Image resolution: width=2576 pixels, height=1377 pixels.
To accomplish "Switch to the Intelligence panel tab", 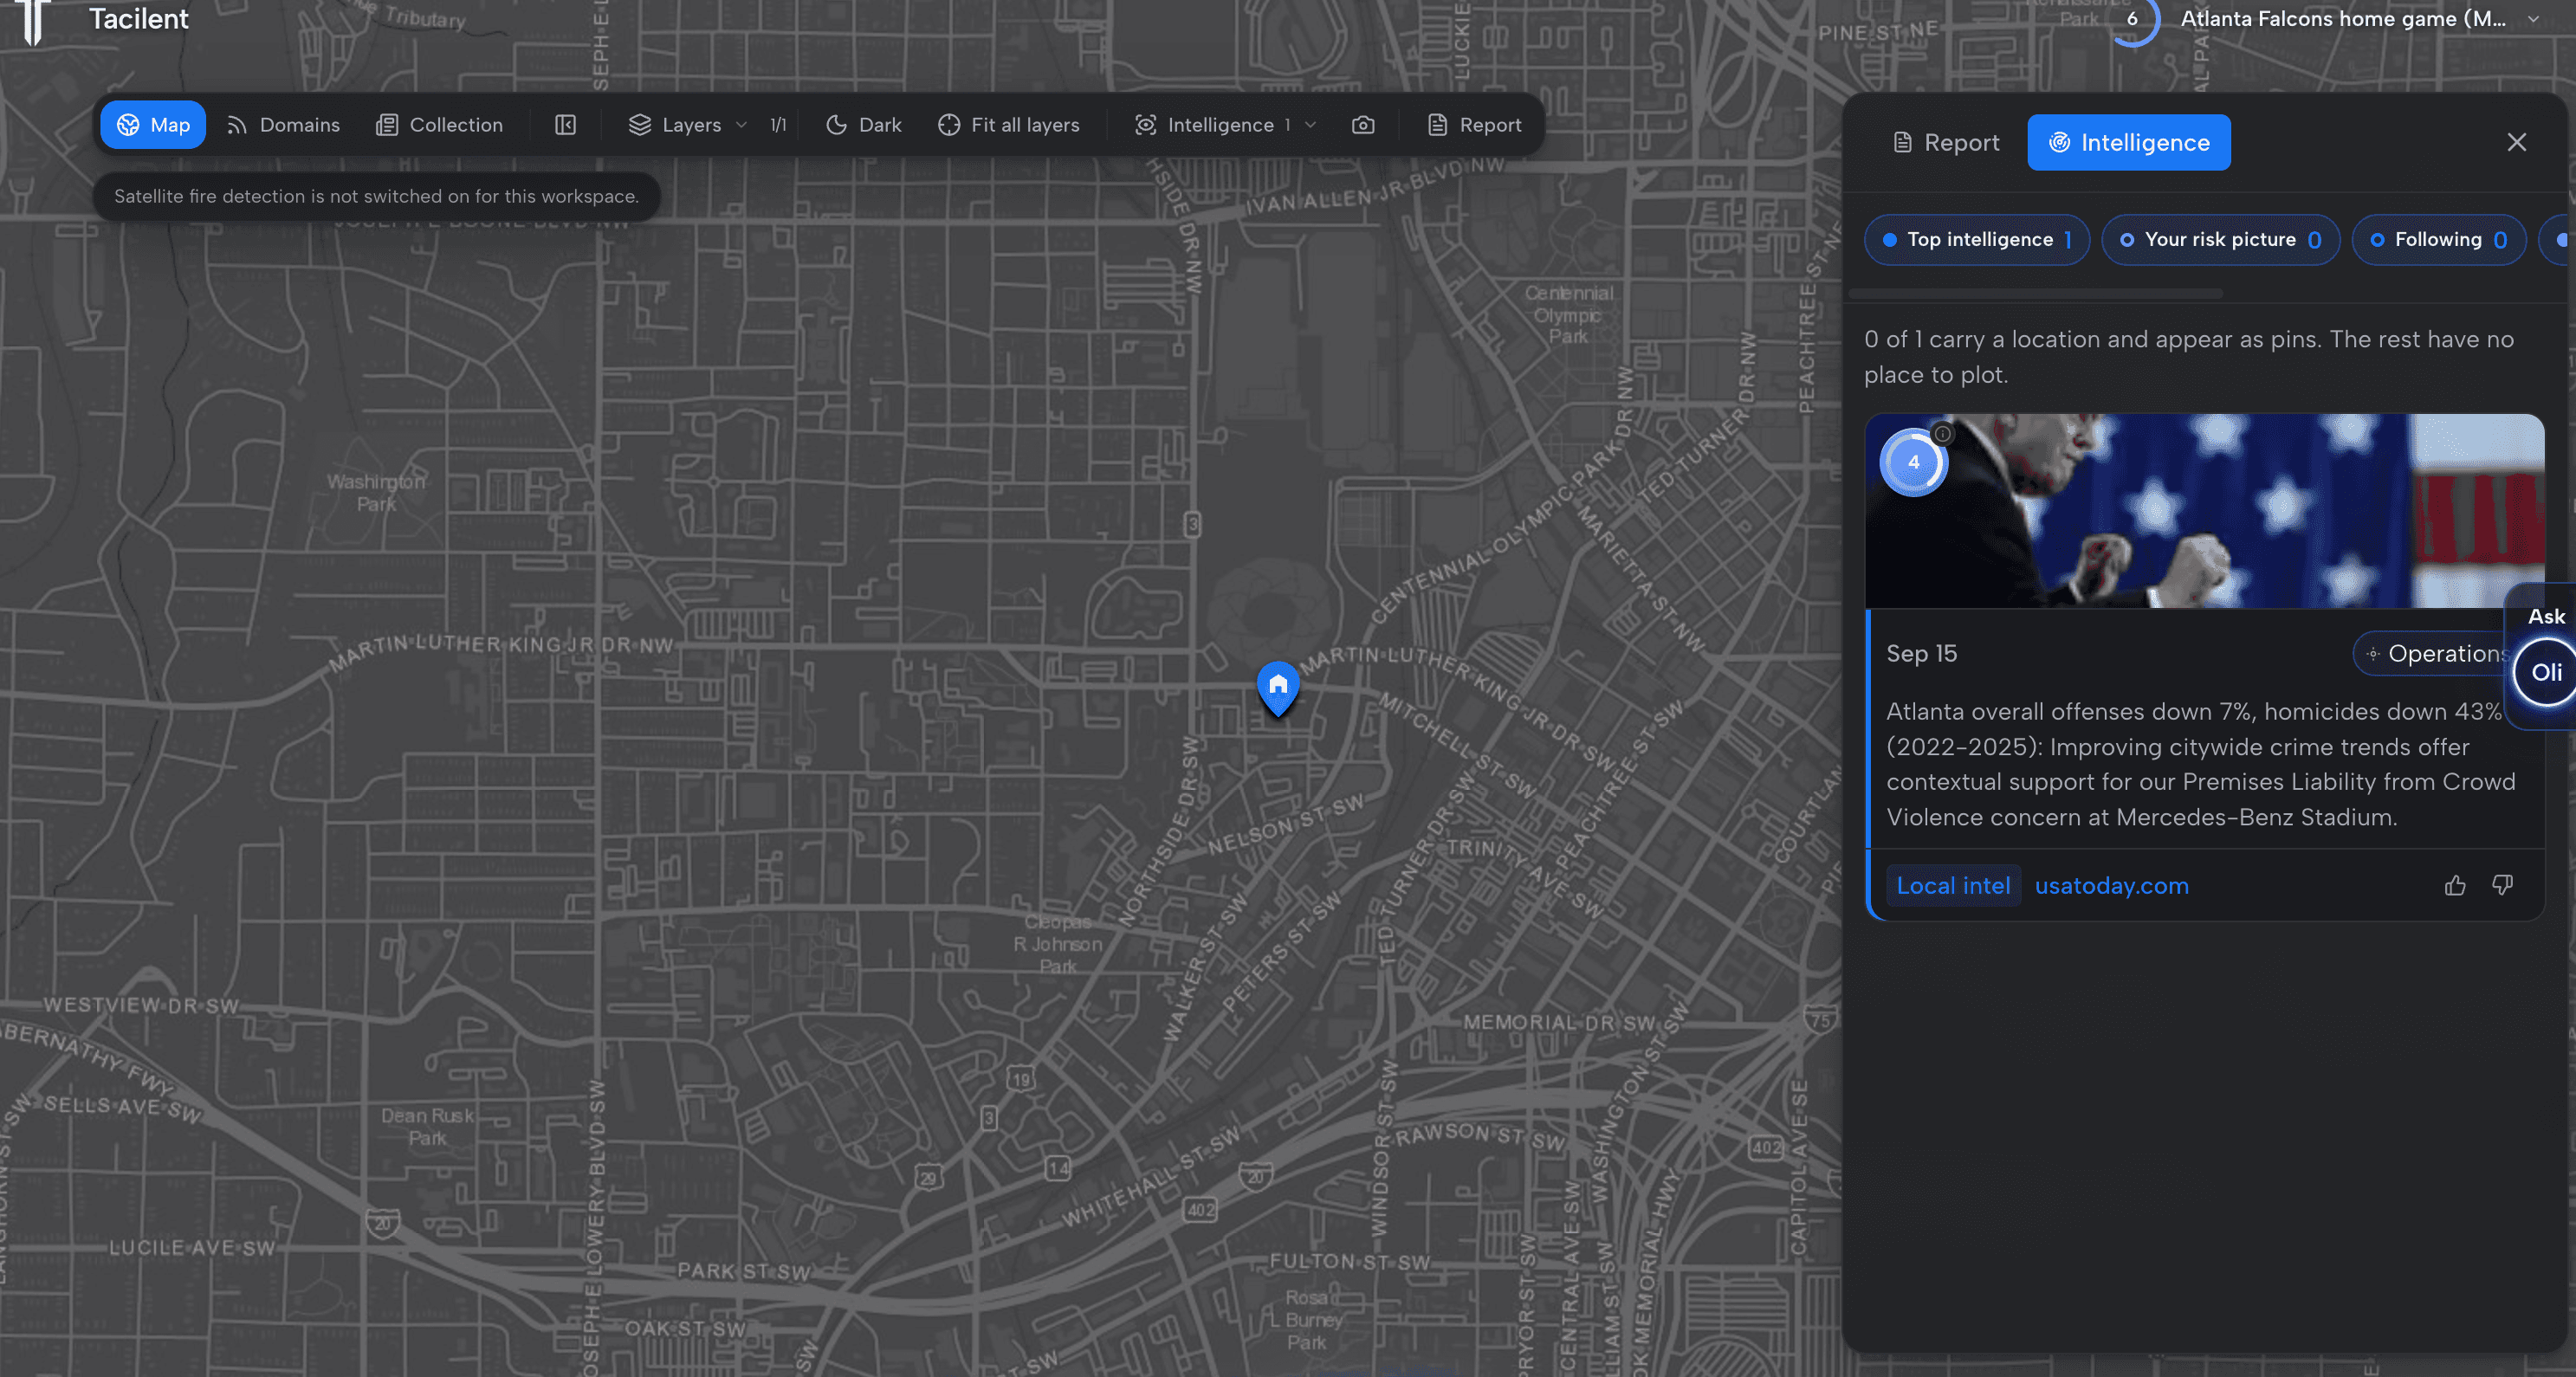I will click(2128, 143).
